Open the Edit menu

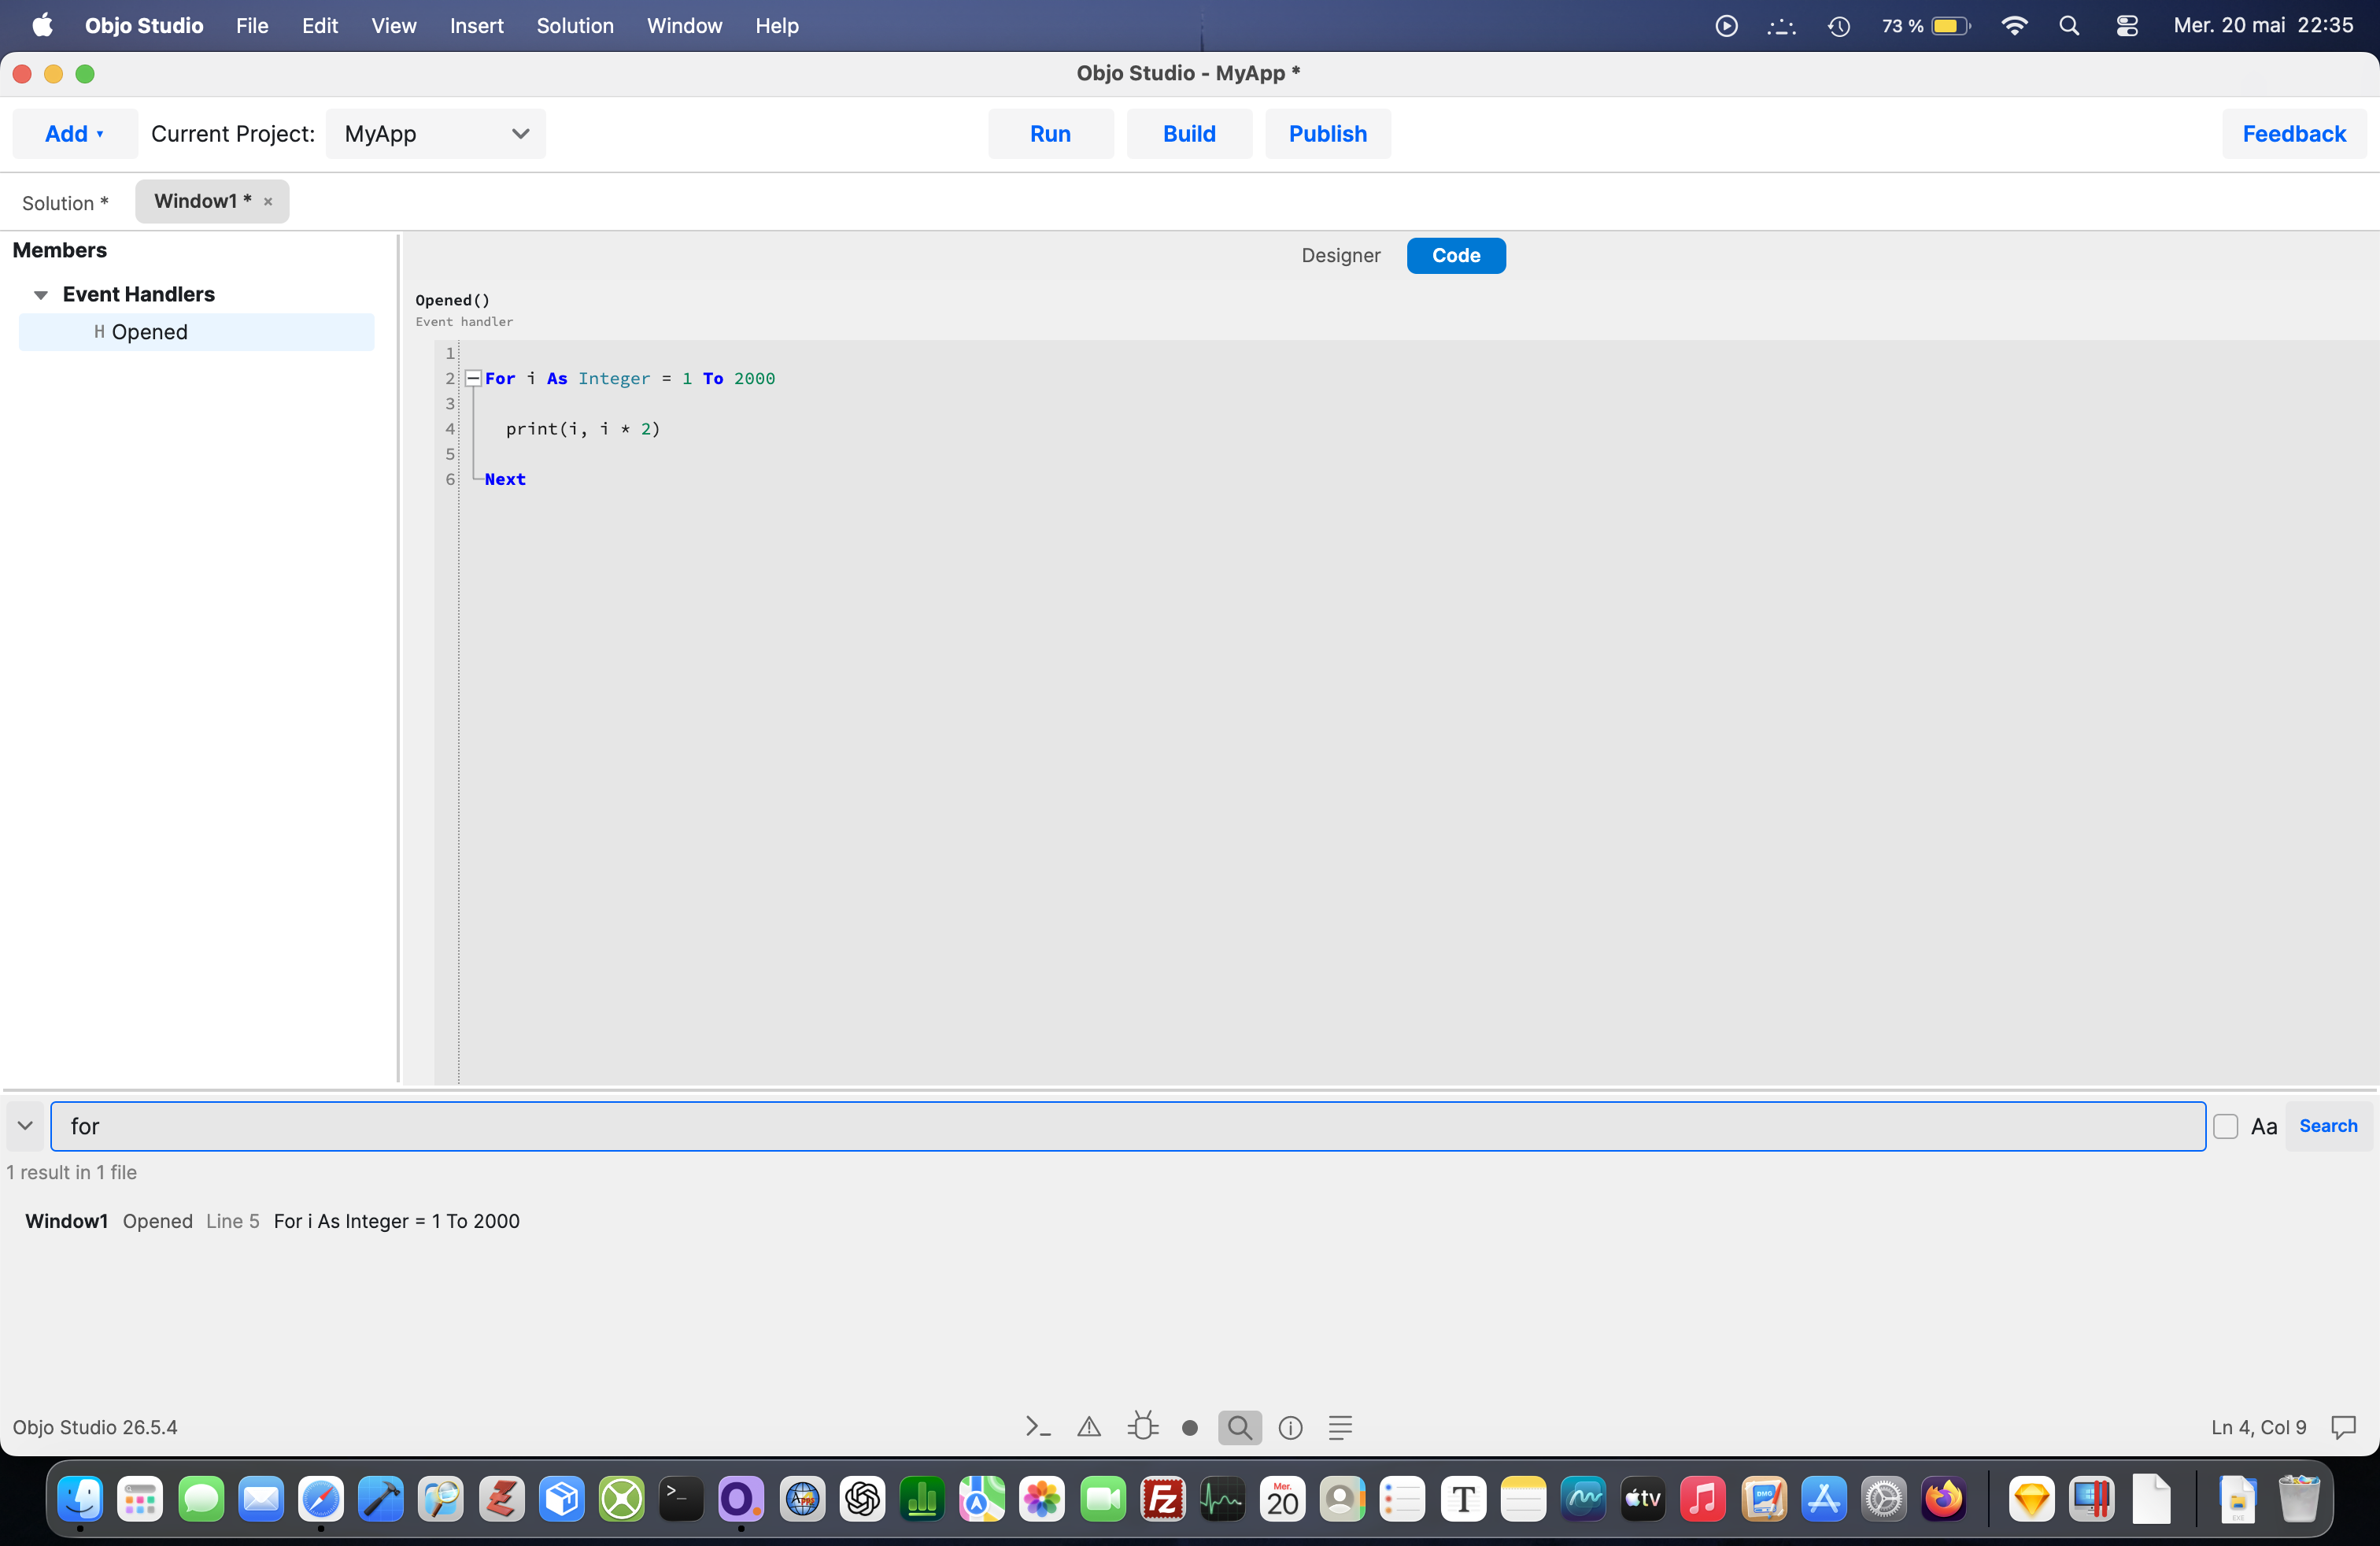[320, 26]
